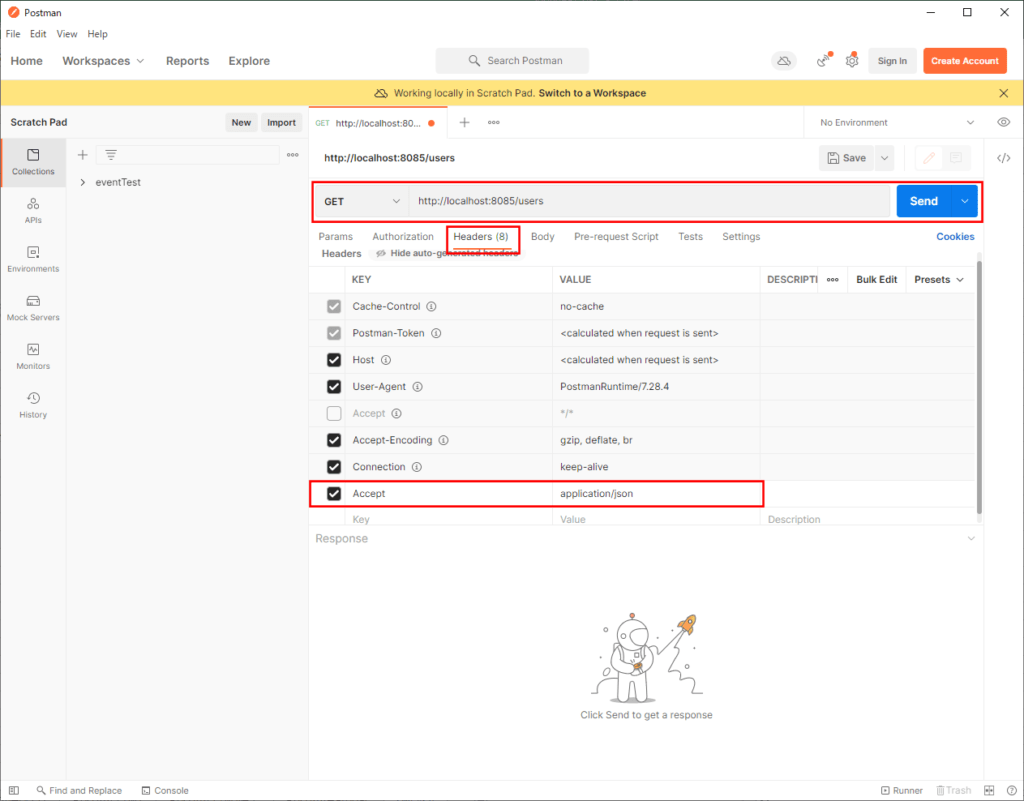Close the Scratch Pad banner
1024x801 pixels.
pos(1004,93)
